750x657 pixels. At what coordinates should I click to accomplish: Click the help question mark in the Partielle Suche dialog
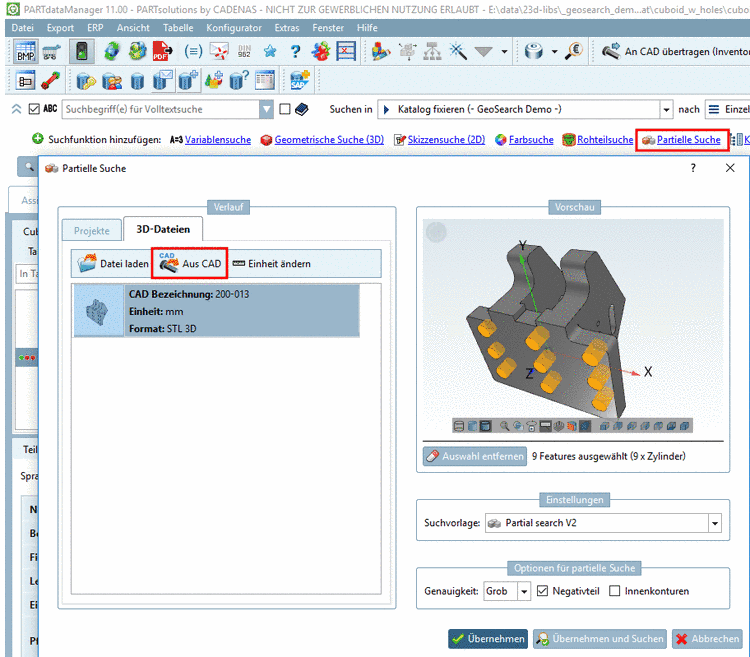click(x=693, y=168)
